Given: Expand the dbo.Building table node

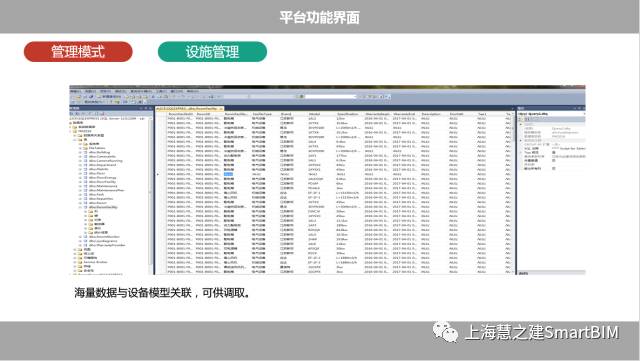Looking at the screenshot, I should tap(80, 152).
